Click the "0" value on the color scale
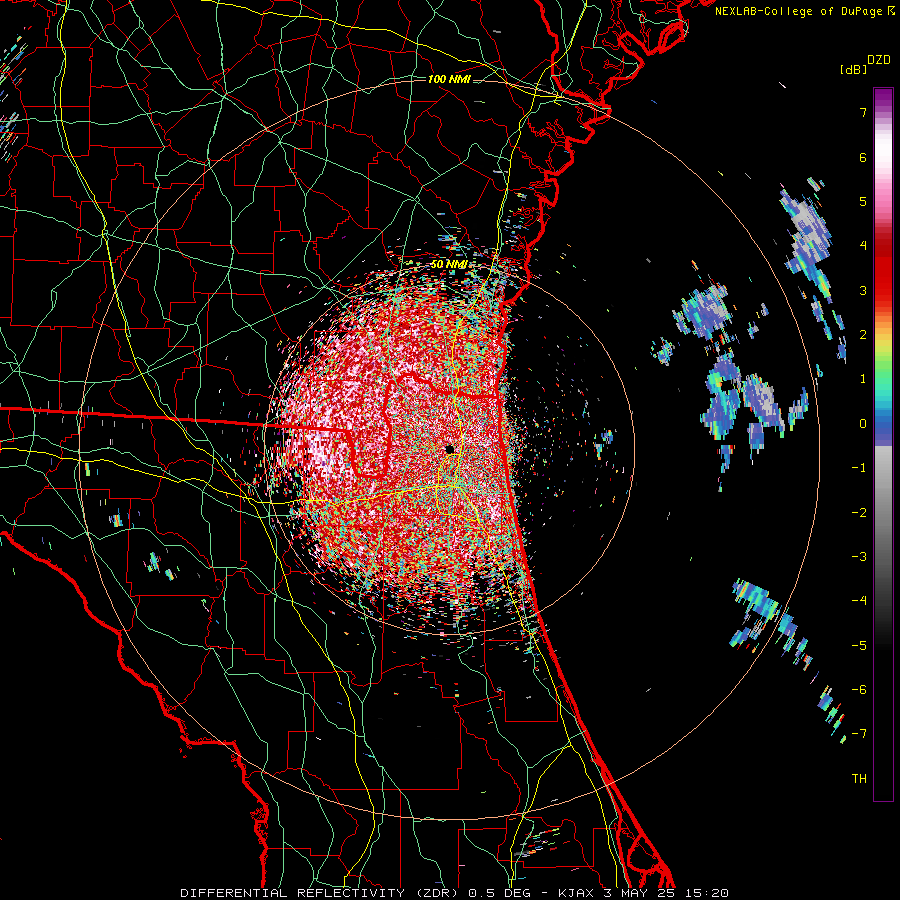The image size is (900, 900). (863, 424)
